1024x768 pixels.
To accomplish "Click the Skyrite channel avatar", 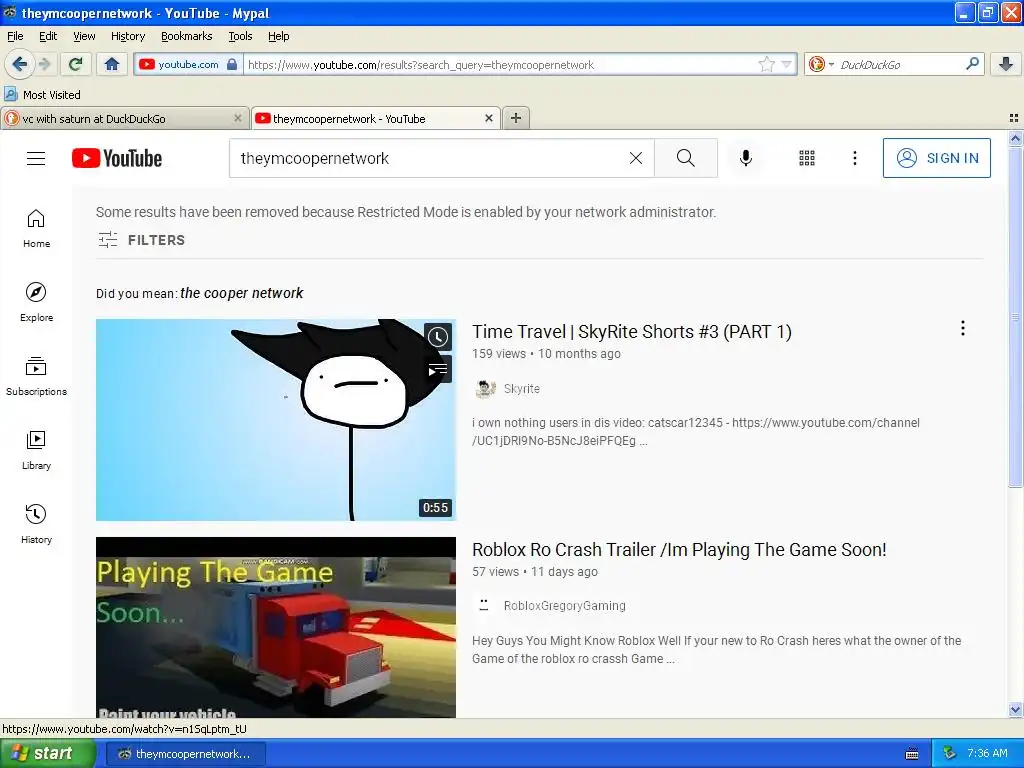I will click(x=485, y=389).
